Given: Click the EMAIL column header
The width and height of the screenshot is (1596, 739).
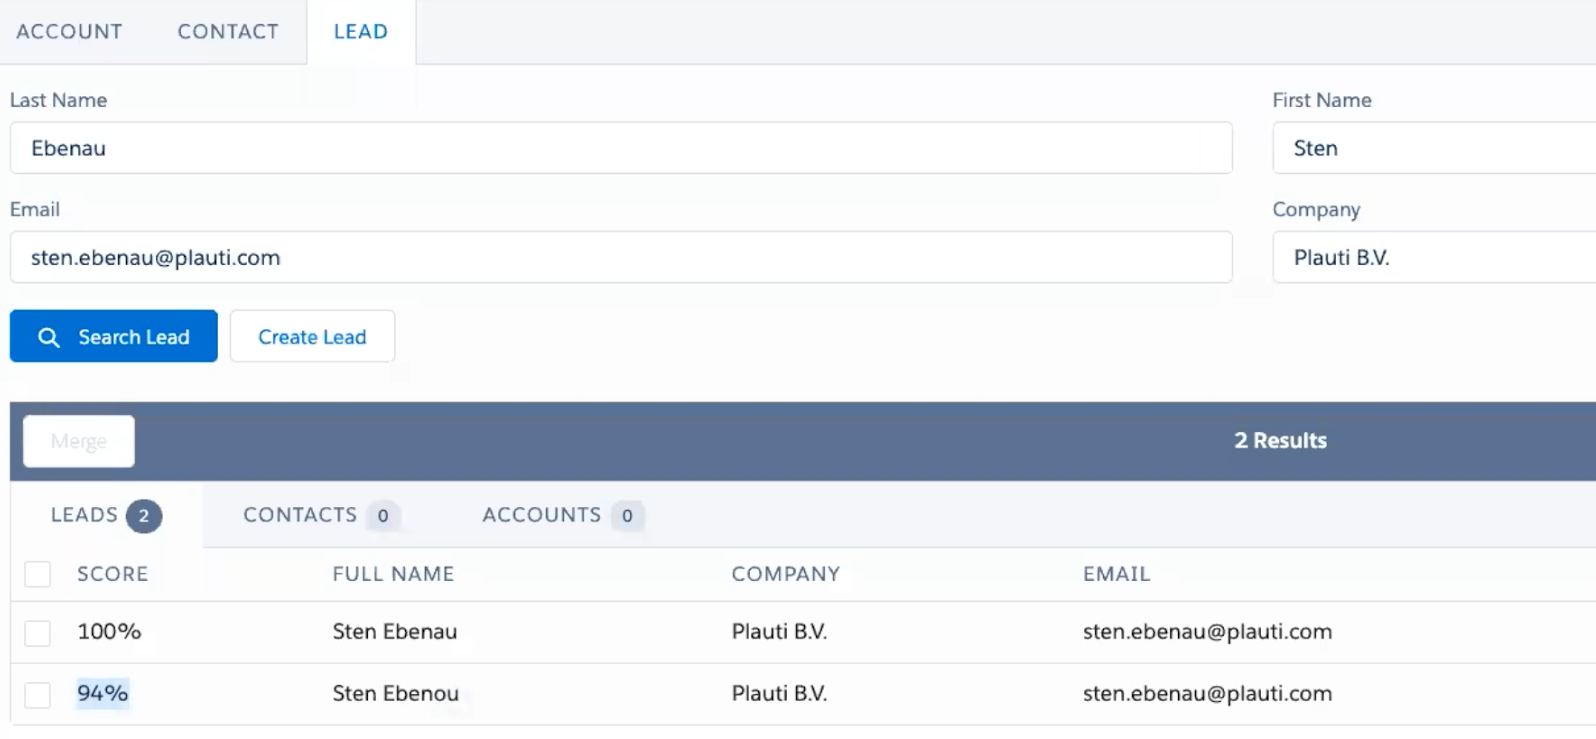Looking at the screenshot, I should click(1117, 574).
